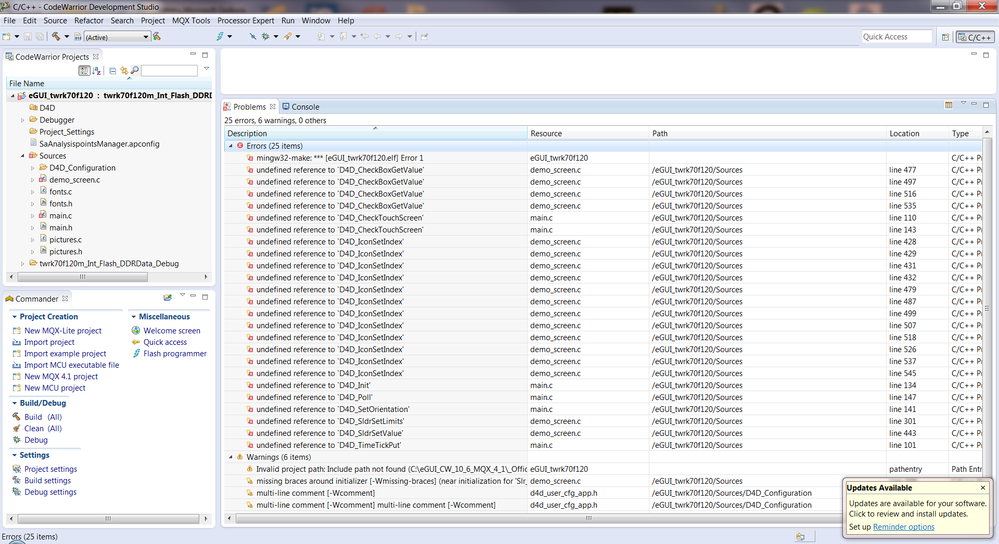Click the Welcome screen globe icon
This screenshot has height=544, width=999.
pyautogui.click(x=136, y=331)
